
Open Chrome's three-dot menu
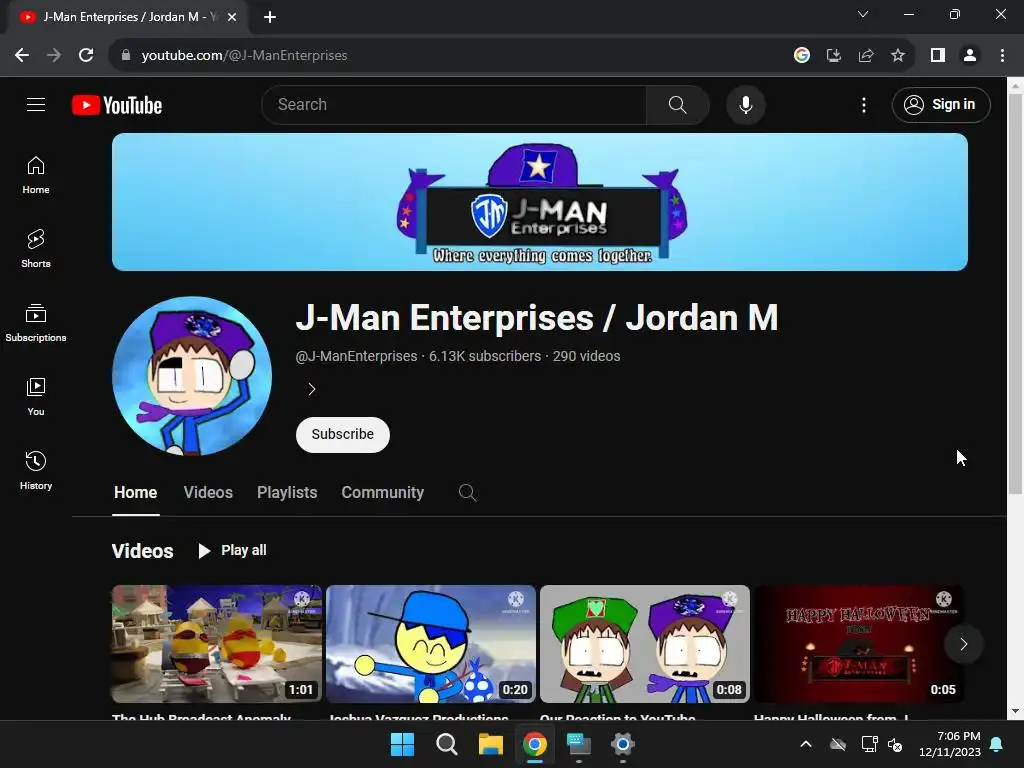pyautogui.click(x=1002, y=56)
